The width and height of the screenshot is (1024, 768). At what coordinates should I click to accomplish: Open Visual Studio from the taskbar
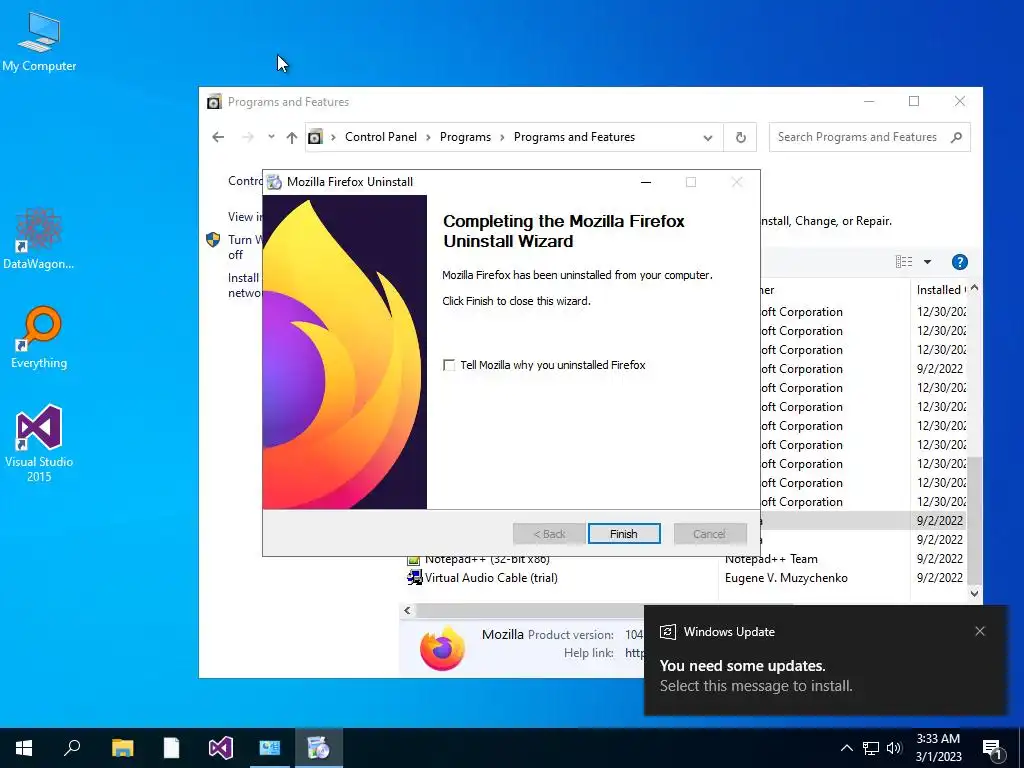pyautogui.click(x=221, y=748)
